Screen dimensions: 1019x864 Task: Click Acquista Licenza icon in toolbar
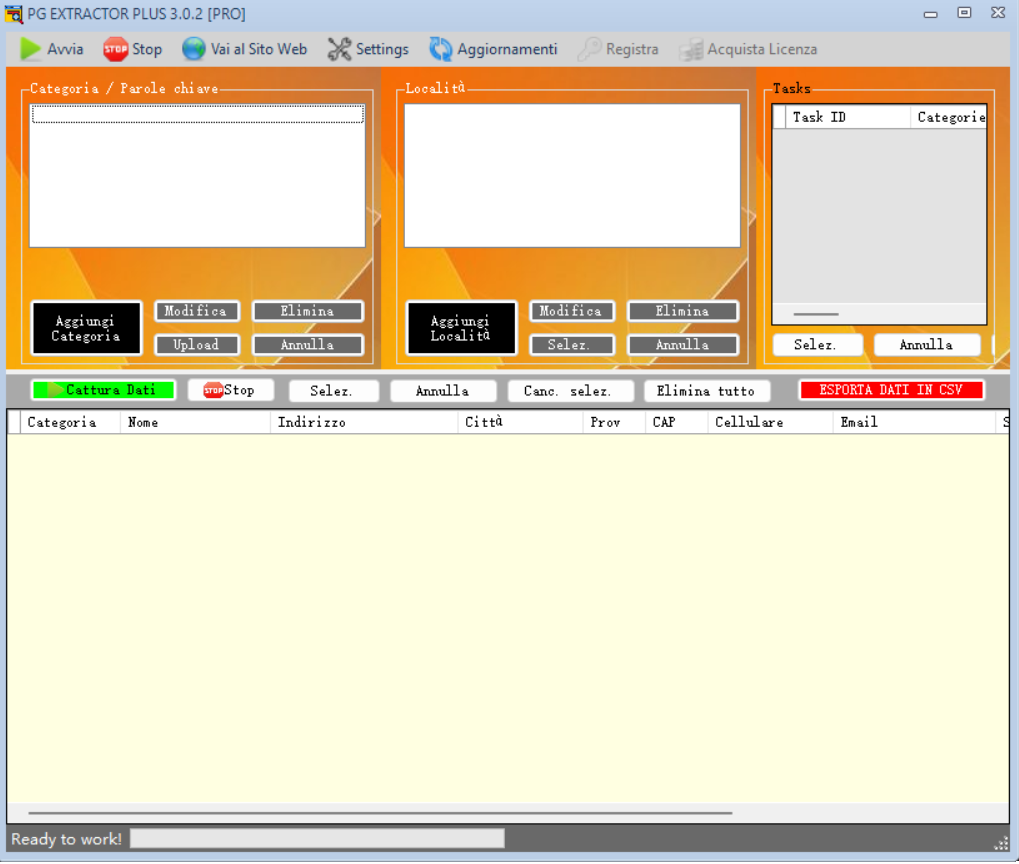691,49
